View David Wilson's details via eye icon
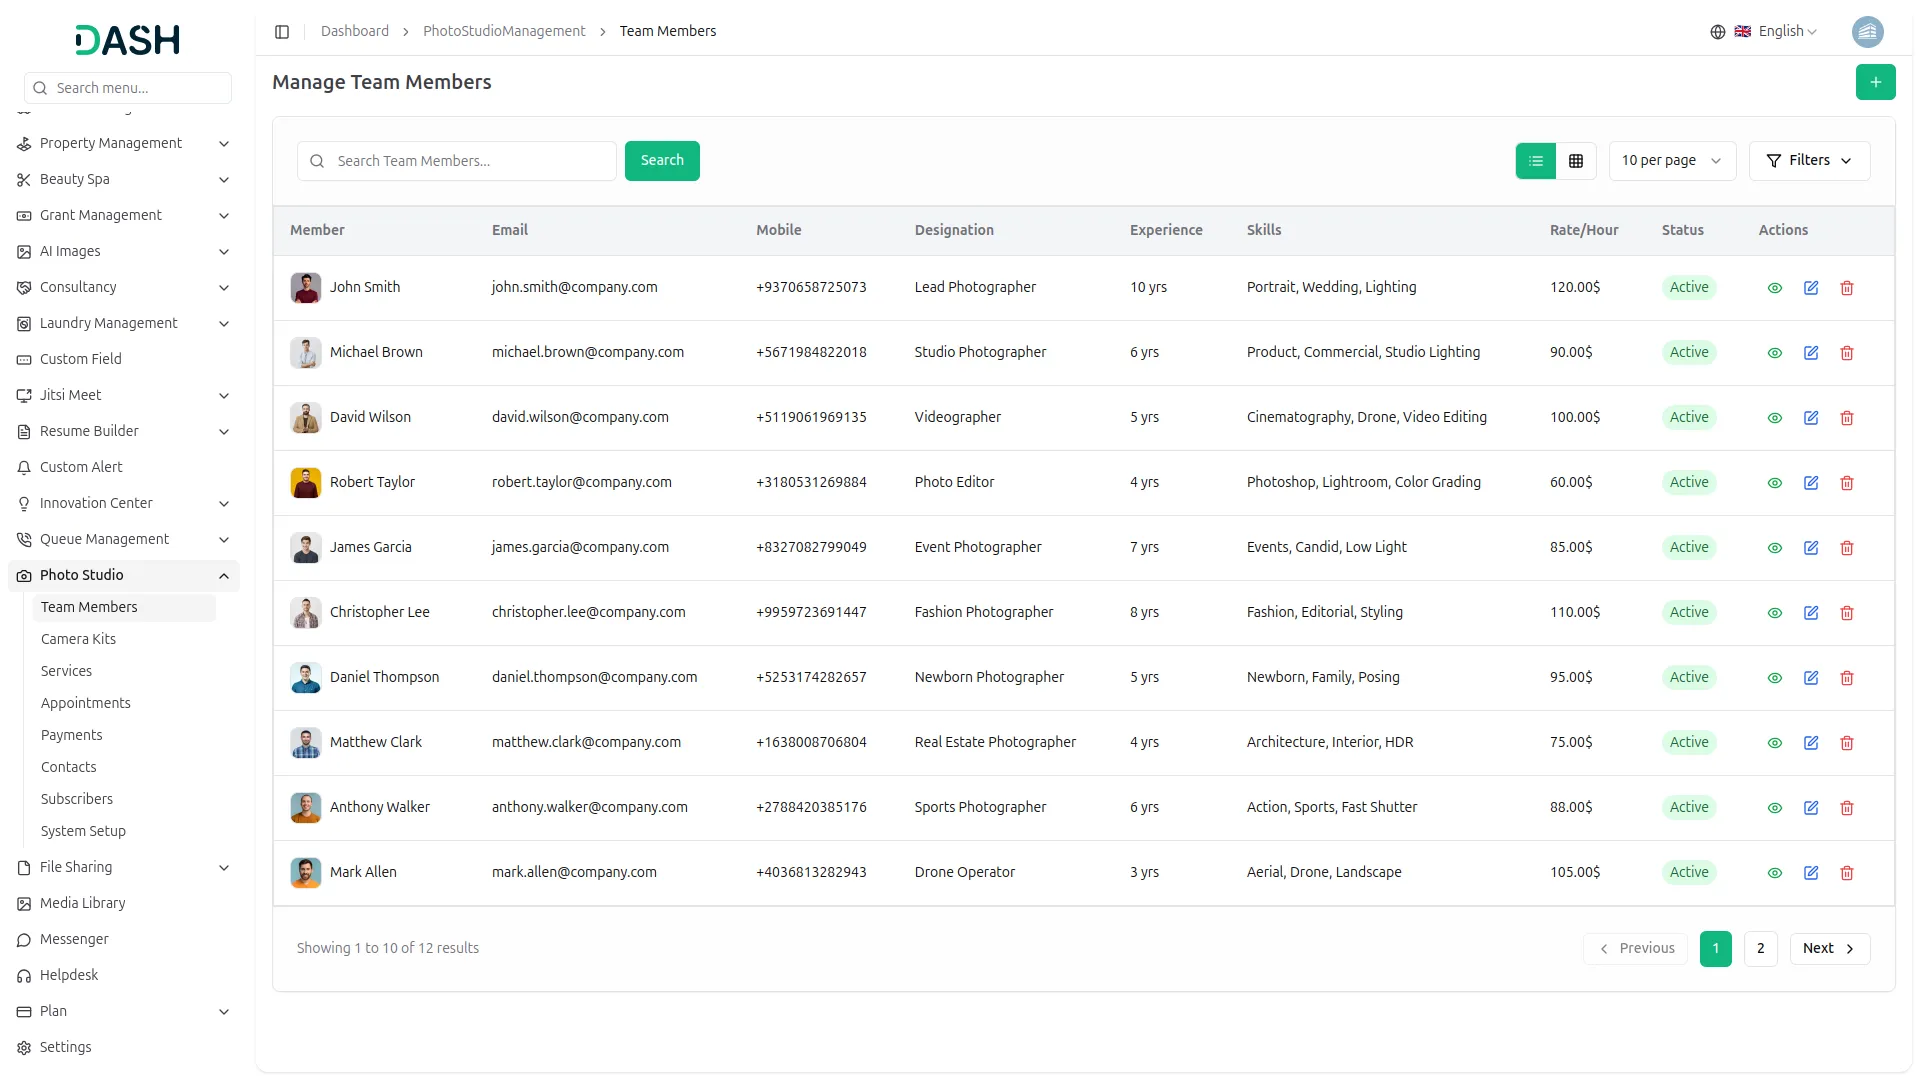This screenshot has width=1920, height=1080. [1775, 418]
